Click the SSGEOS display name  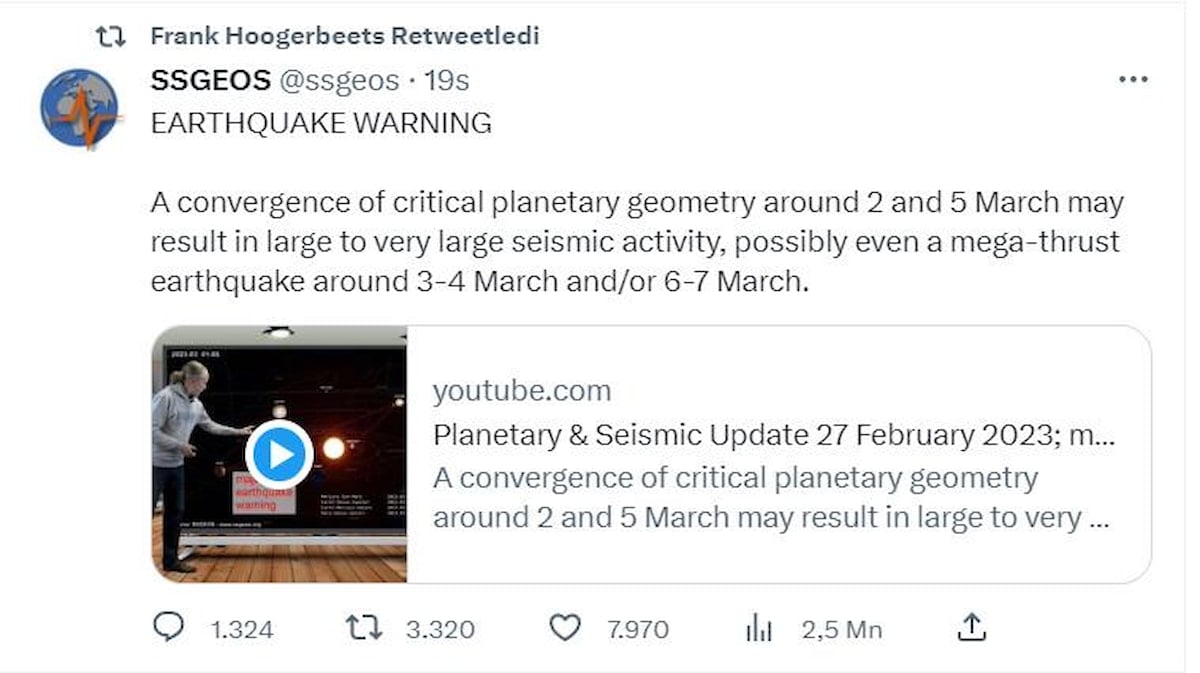210,81
